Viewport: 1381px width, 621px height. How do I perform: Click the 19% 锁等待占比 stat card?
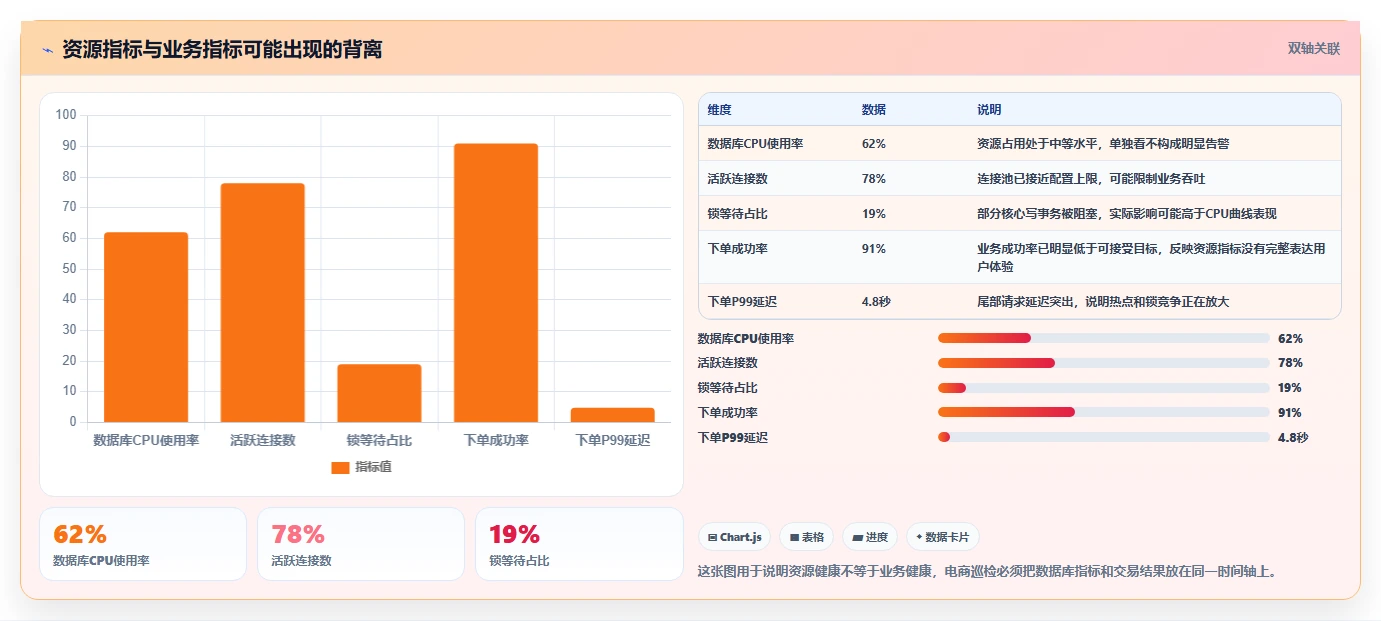(579, 544)
